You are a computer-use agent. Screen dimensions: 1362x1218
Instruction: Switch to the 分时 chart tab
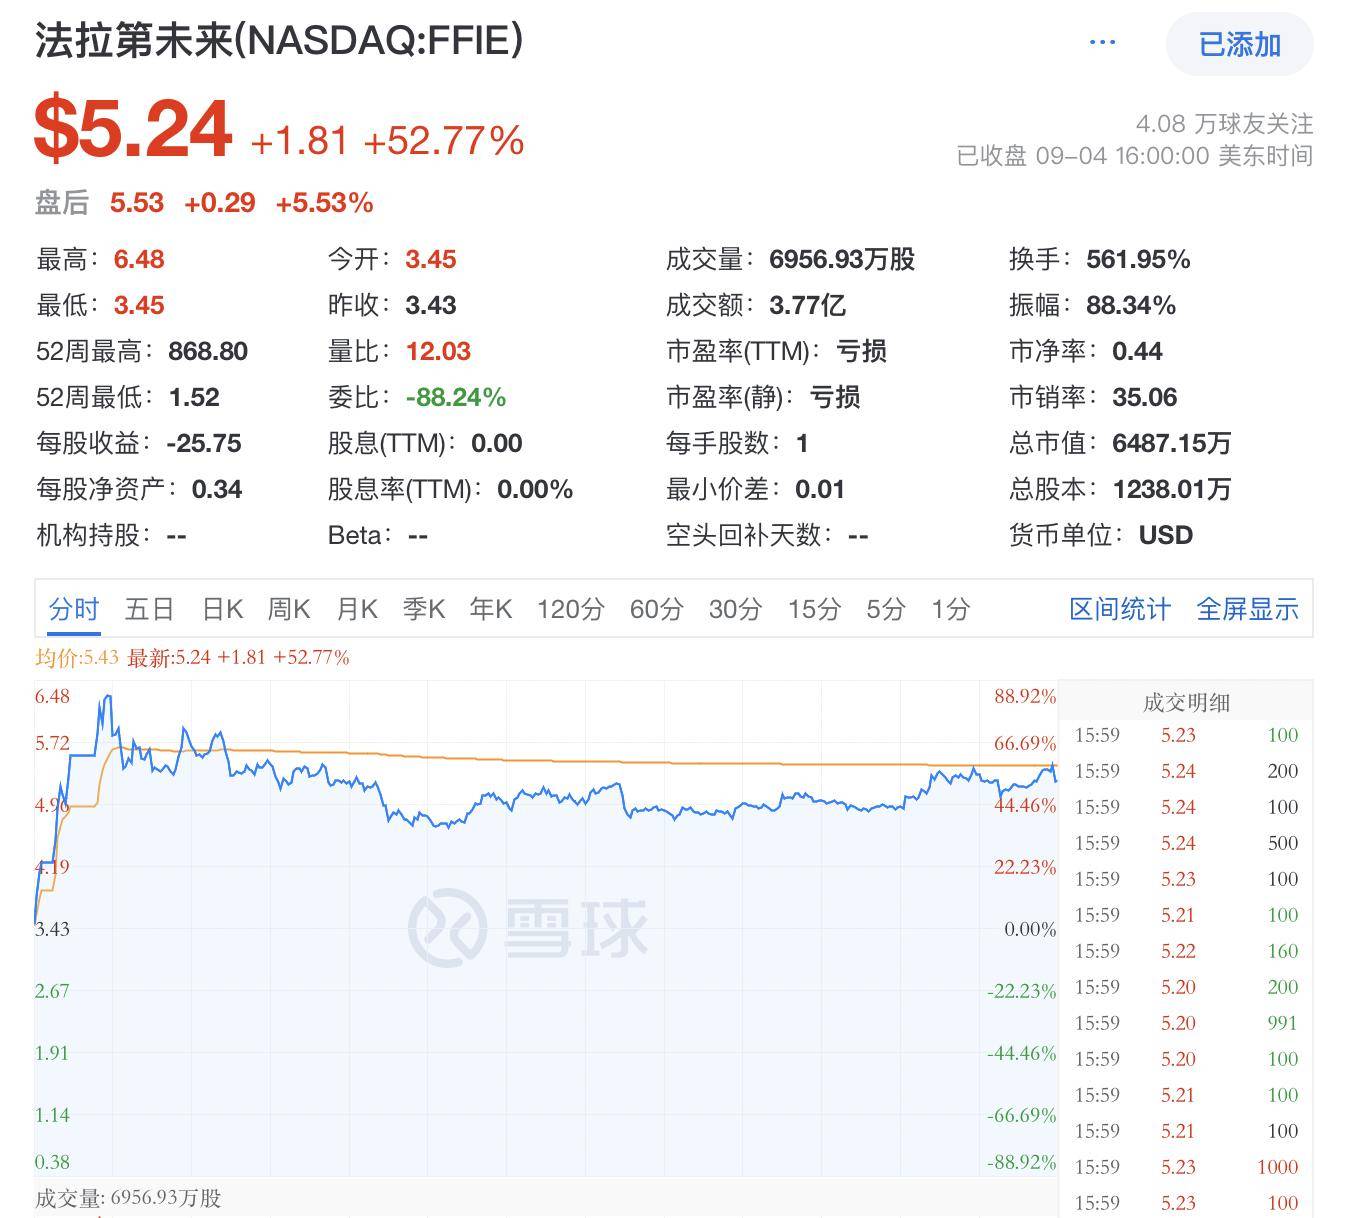pos(72,609)
